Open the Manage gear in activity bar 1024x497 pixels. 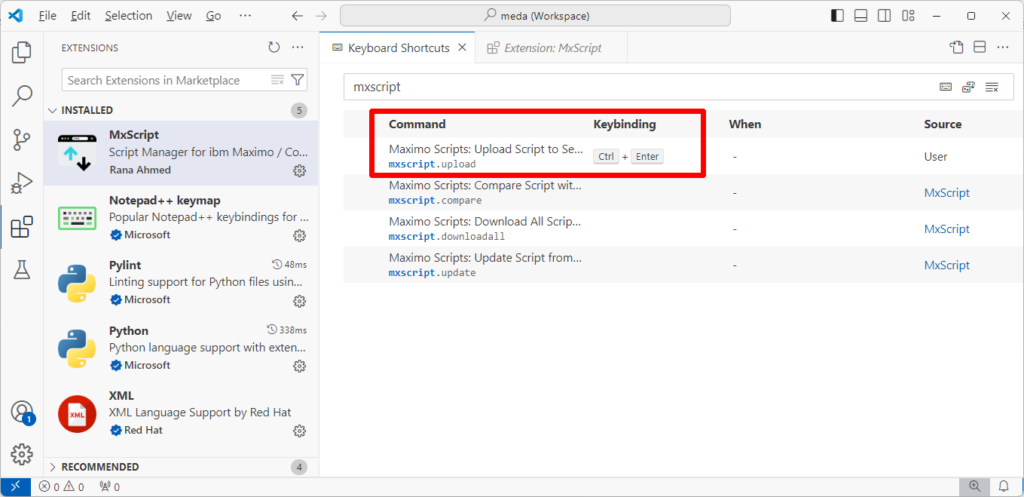pos(22,453)
